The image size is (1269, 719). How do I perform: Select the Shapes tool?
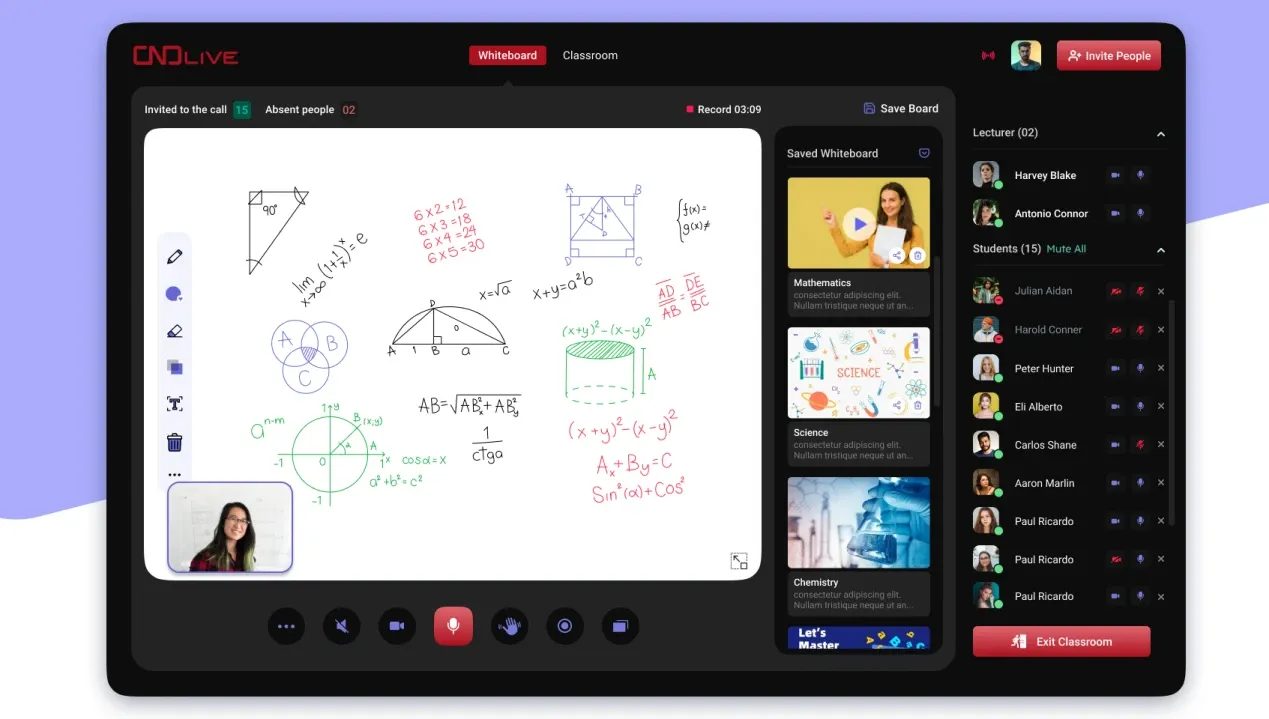click(175, 367)
